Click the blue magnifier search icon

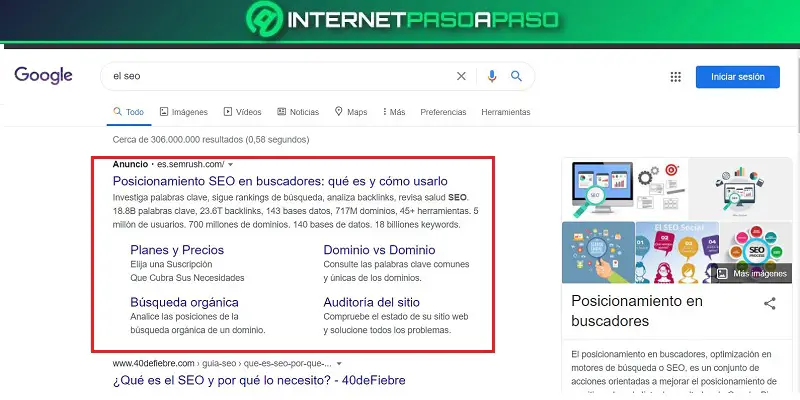516,76
